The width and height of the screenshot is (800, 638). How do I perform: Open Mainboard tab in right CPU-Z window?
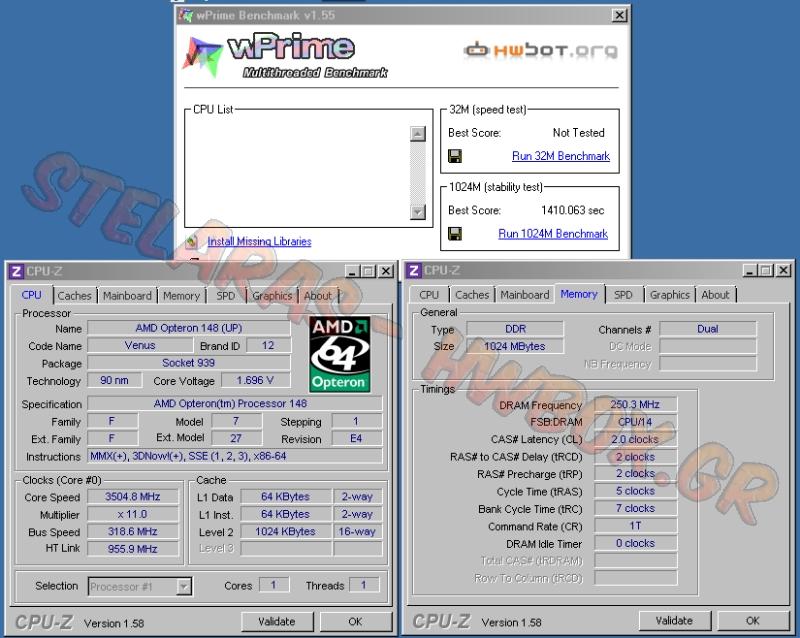point(524,295)
